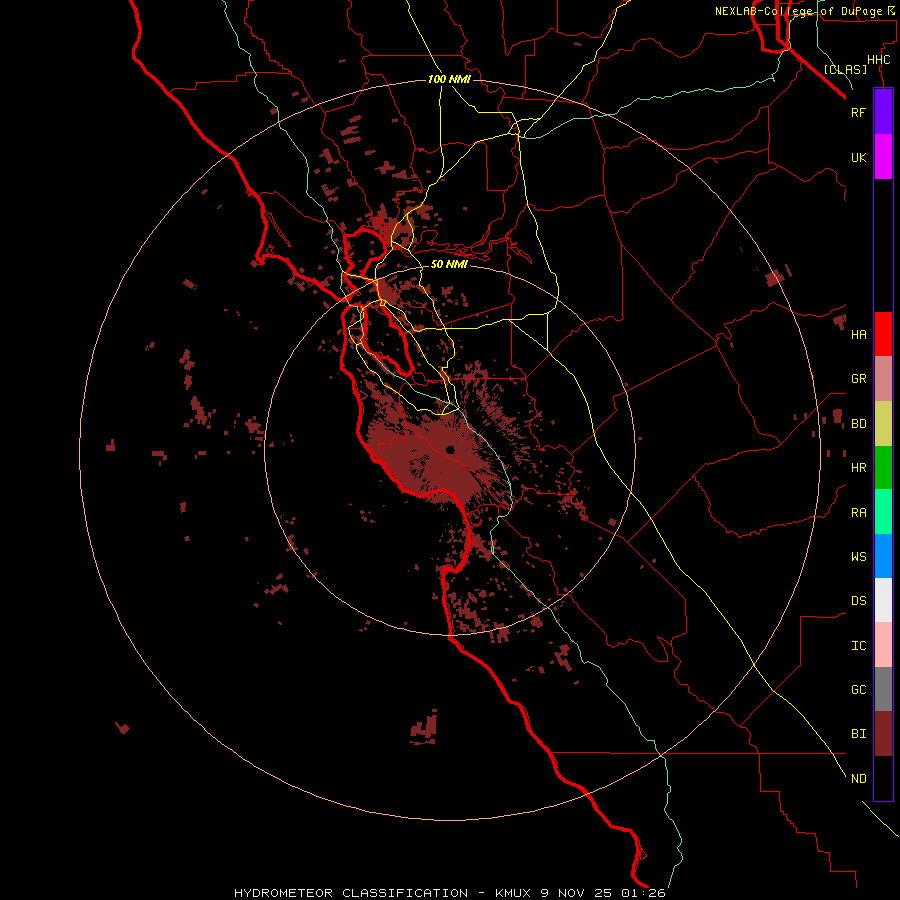This screenshot has height=900, width=900.
Task: Click the 'UK' legend label
Action: [859, 157]
